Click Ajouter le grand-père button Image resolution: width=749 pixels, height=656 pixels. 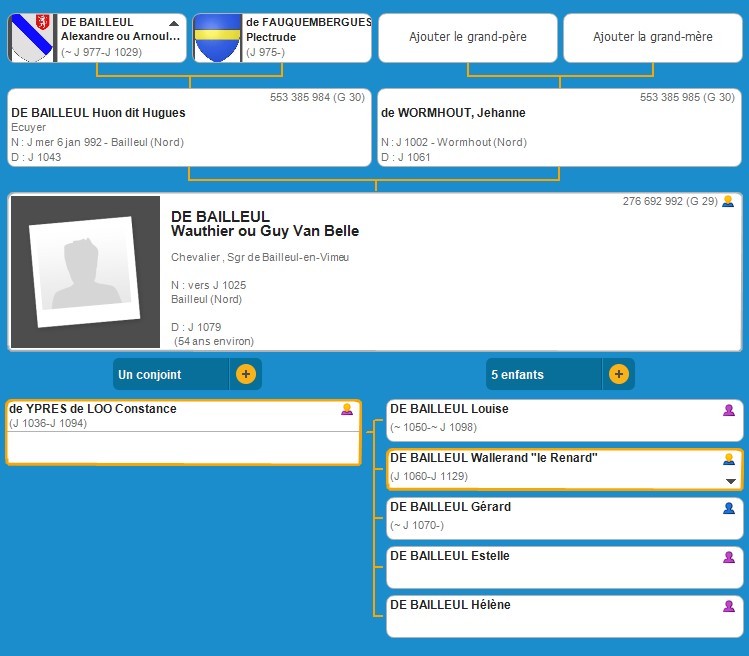468,37
